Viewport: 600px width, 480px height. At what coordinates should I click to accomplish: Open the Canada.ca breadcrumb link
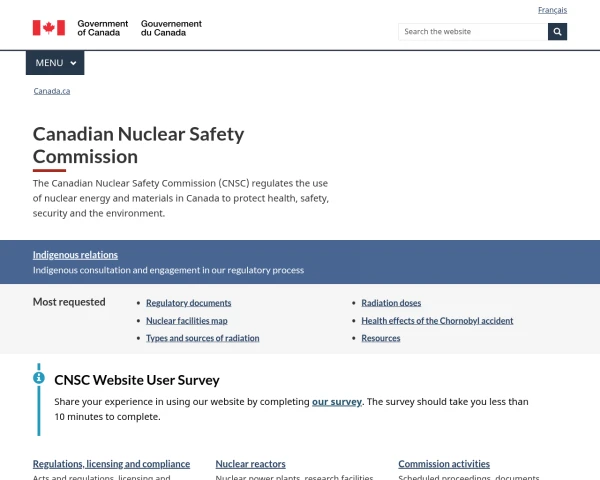click(52, 91)
